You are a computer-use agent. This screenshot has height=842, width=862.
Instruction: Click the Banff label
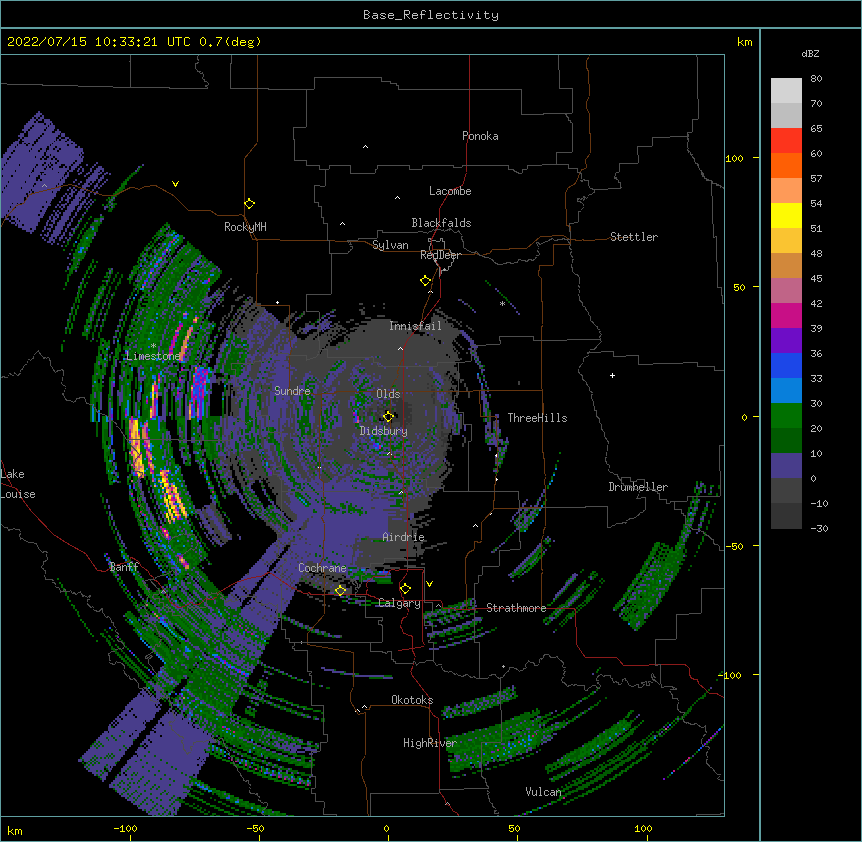[x=124, y=567]
